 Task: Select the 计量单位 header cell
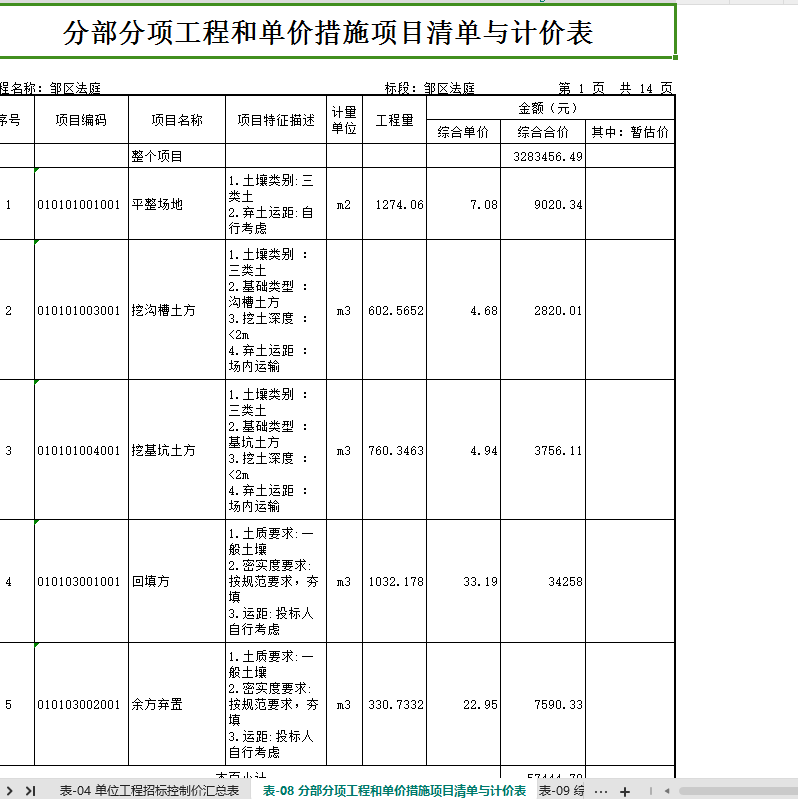344,120
